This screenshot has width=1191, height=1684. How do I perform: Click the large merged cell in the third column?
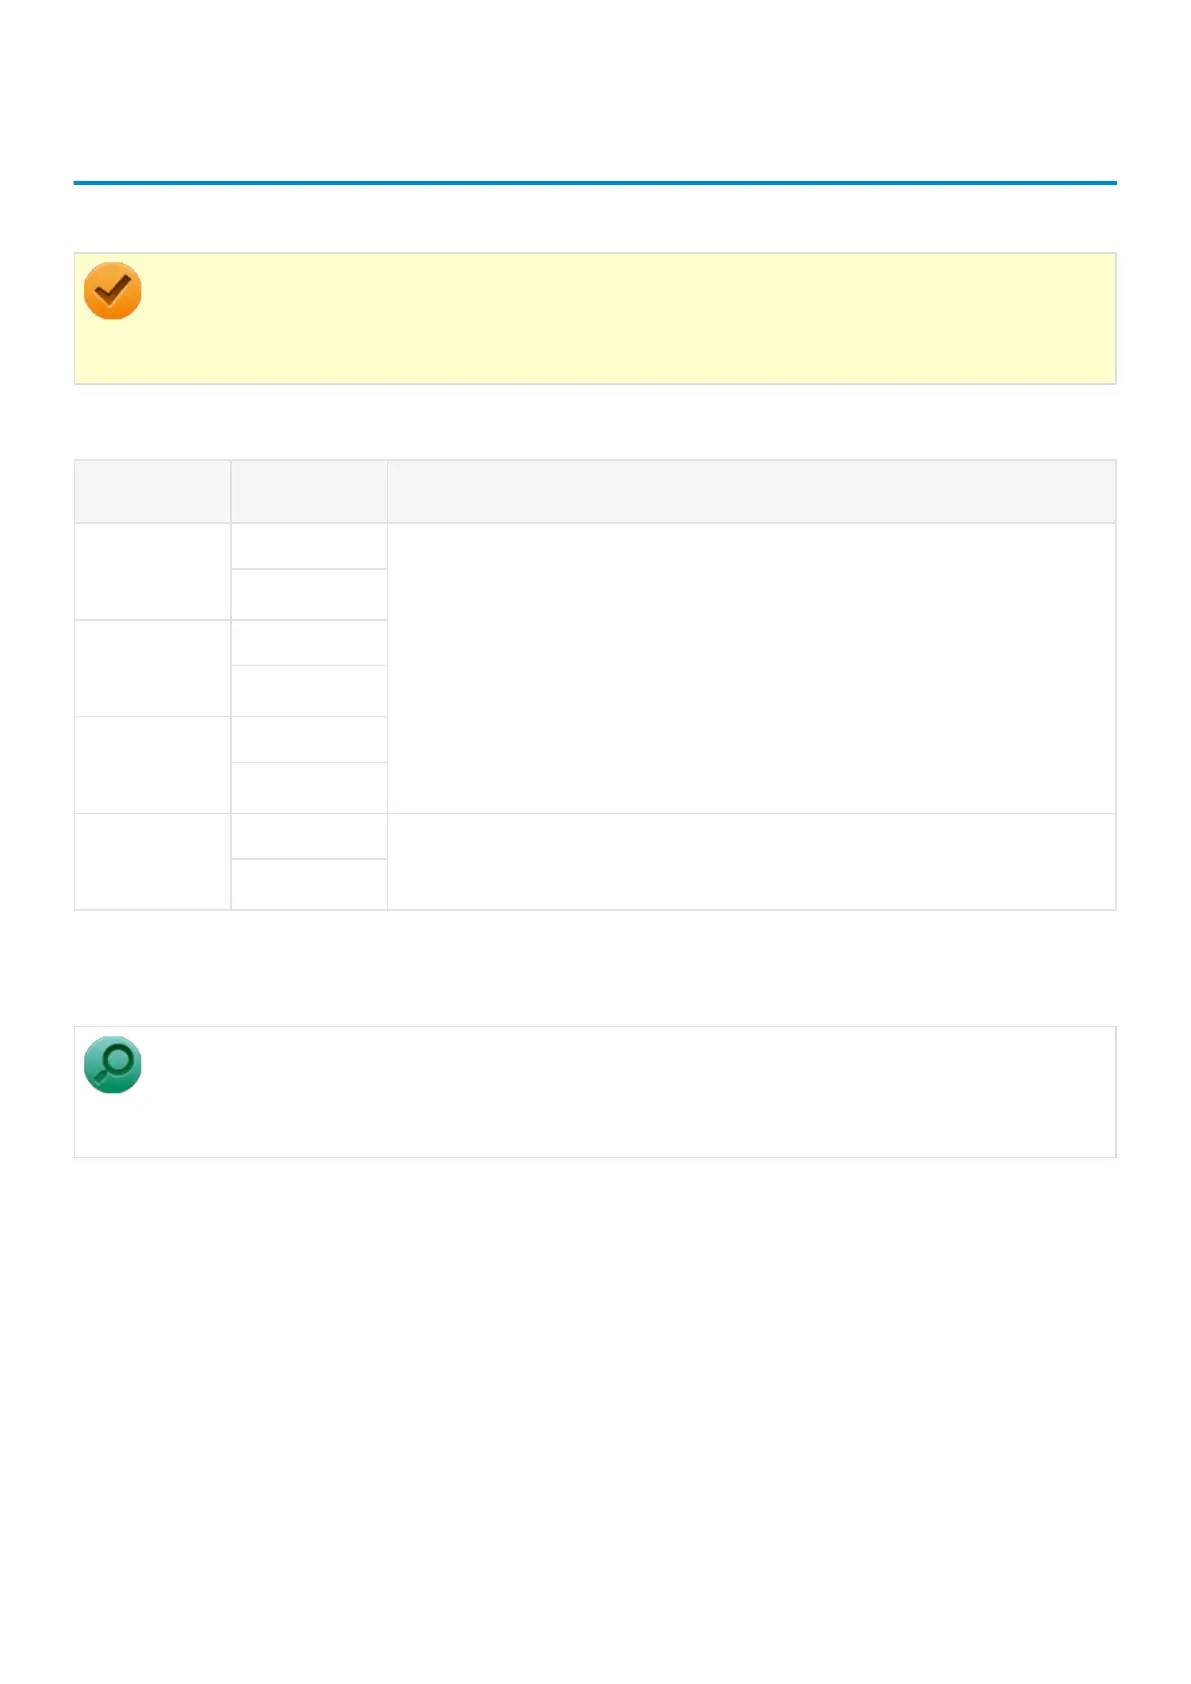point(751,668)
